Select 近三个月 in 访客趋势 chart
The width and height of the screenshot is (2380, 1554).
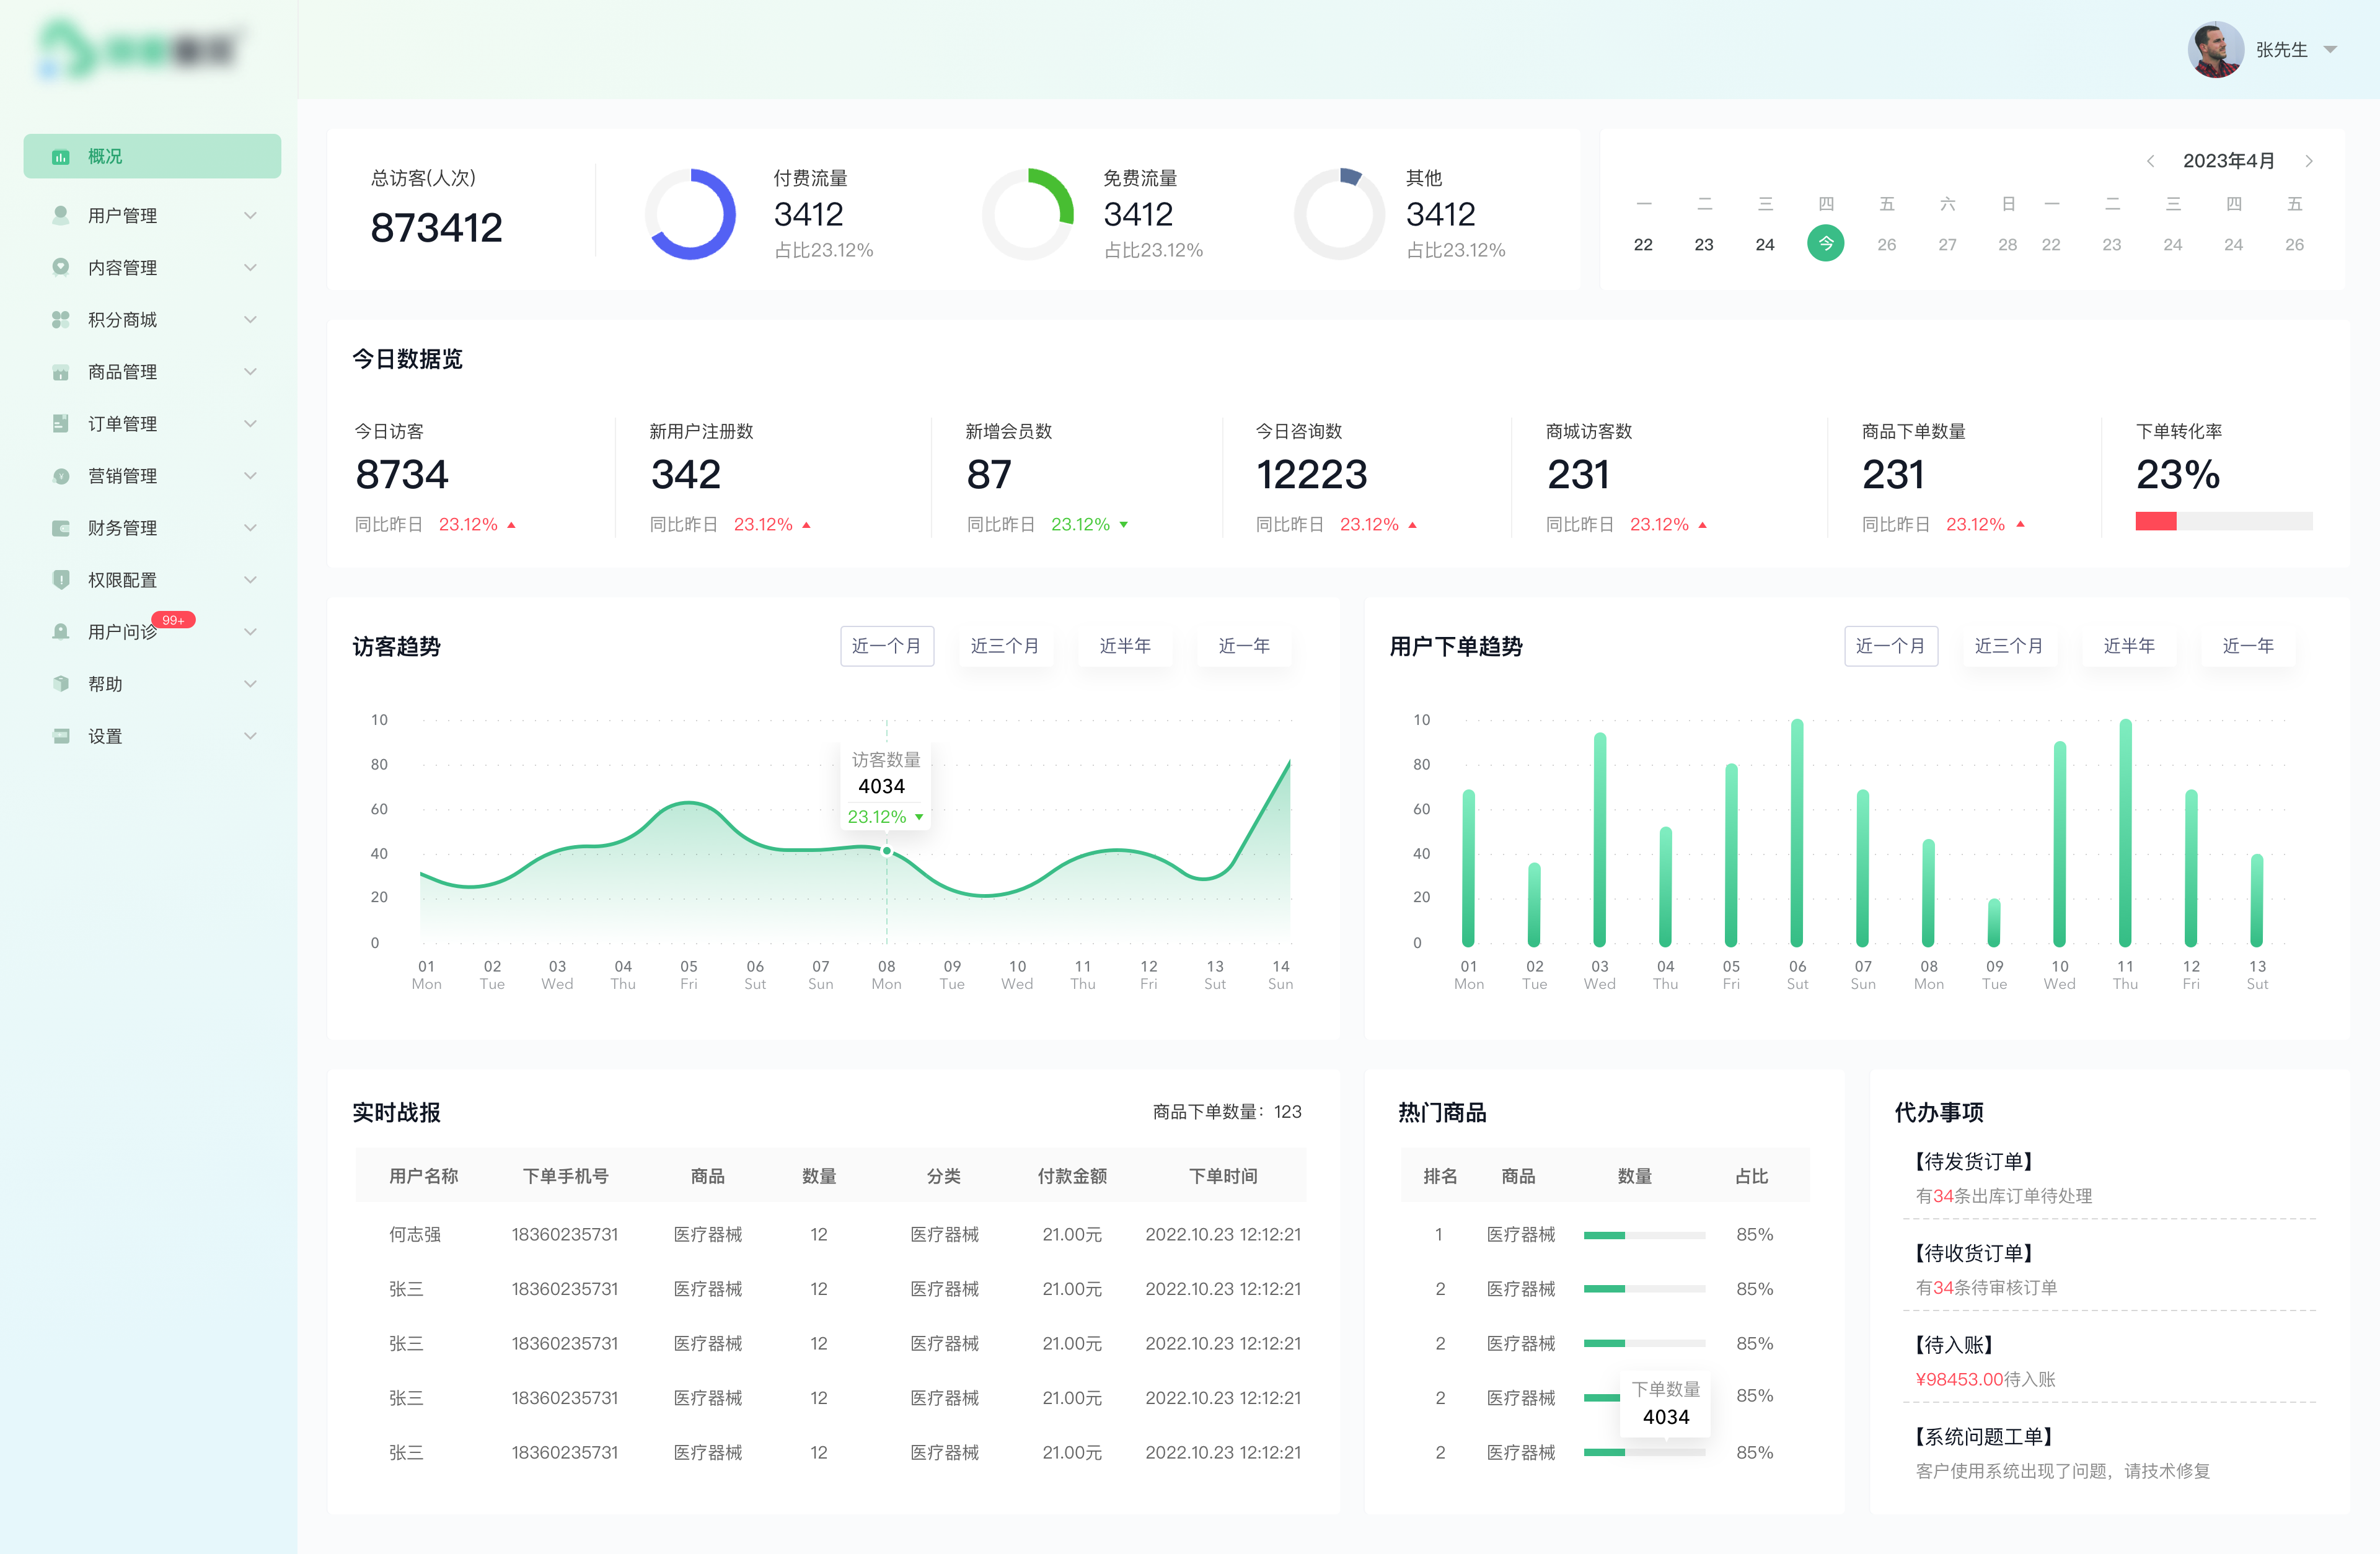coord(1004,646)
